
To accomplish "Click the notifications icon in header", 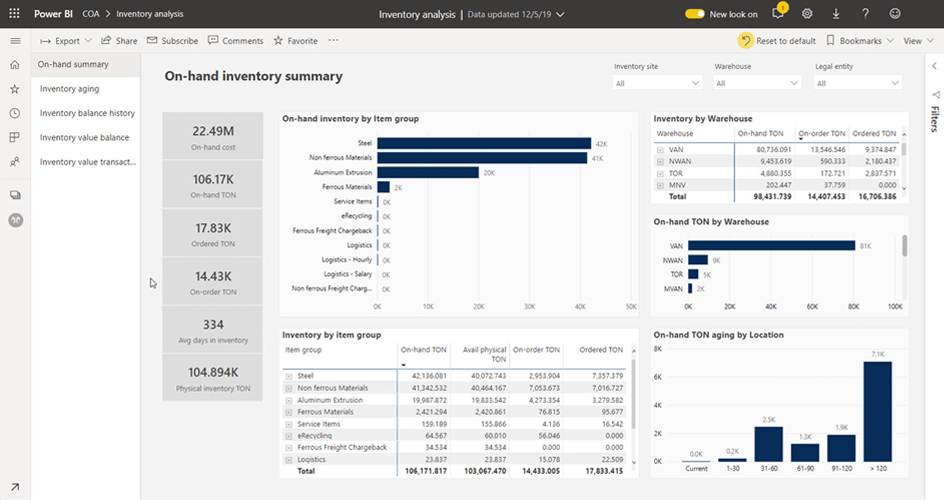I will (x=778, y=14).
